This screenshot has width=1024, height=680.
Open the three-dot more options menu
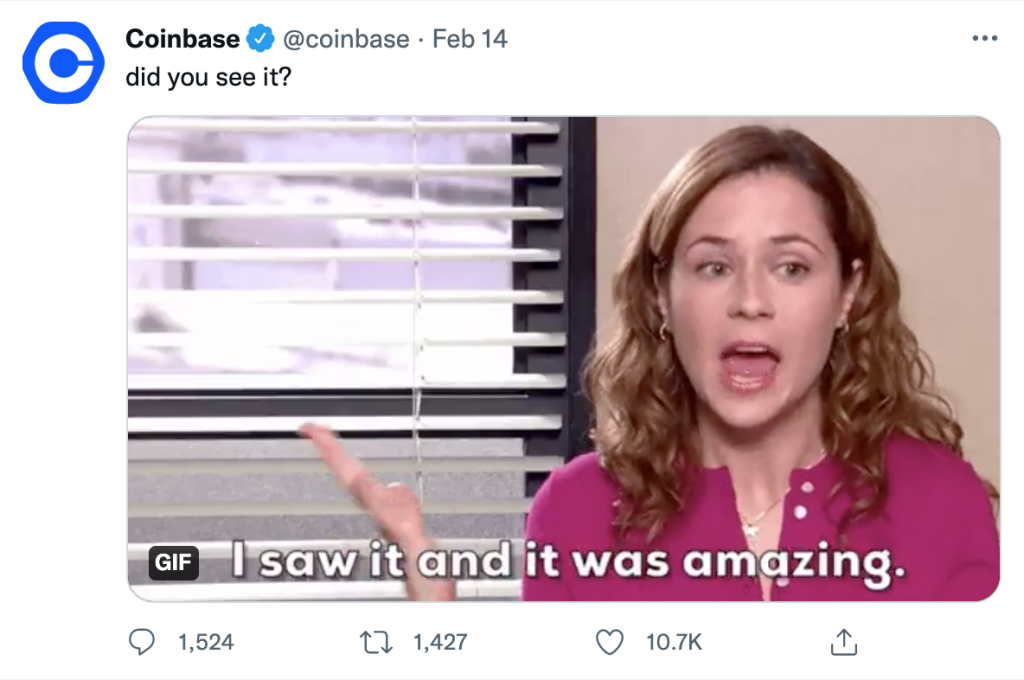(x=984, y=39)
